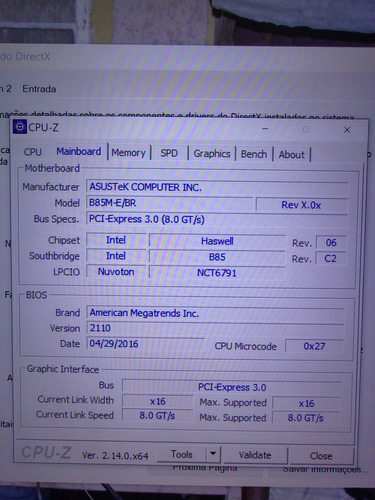375x500 pixels.
Task: Click the B85M-E/BR model value
Action: (x=170, y=203)
